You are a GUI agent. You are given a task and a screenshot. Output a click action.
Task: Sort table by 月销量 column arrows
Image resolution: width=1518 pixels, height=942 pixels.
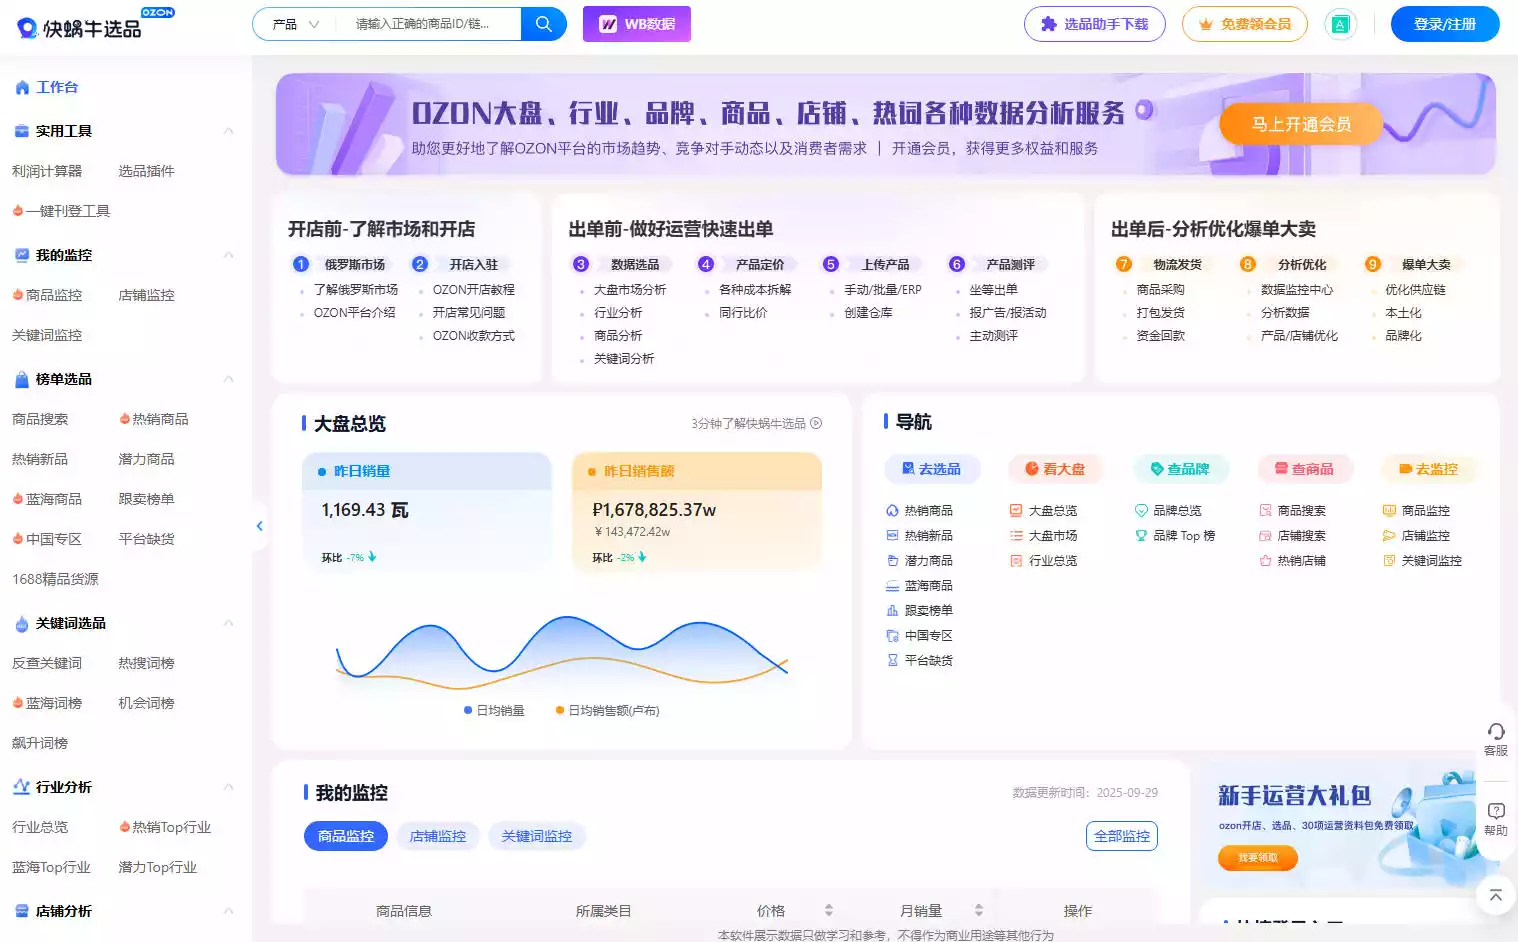[979, 910]
